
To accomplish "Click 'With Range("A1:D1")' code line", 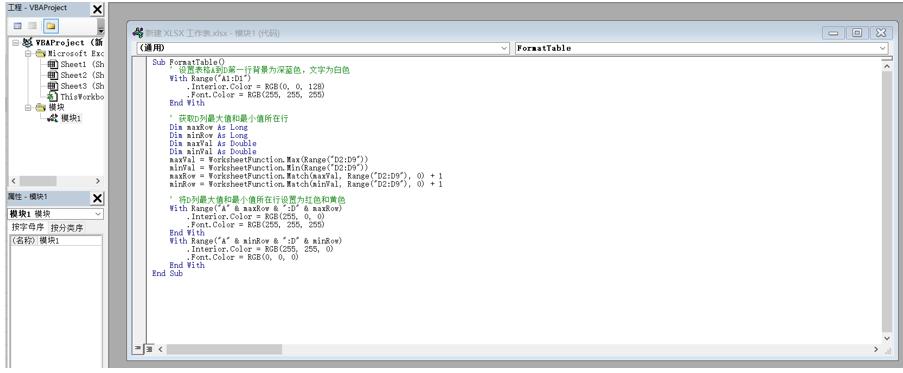I will (x=210, y=78).
